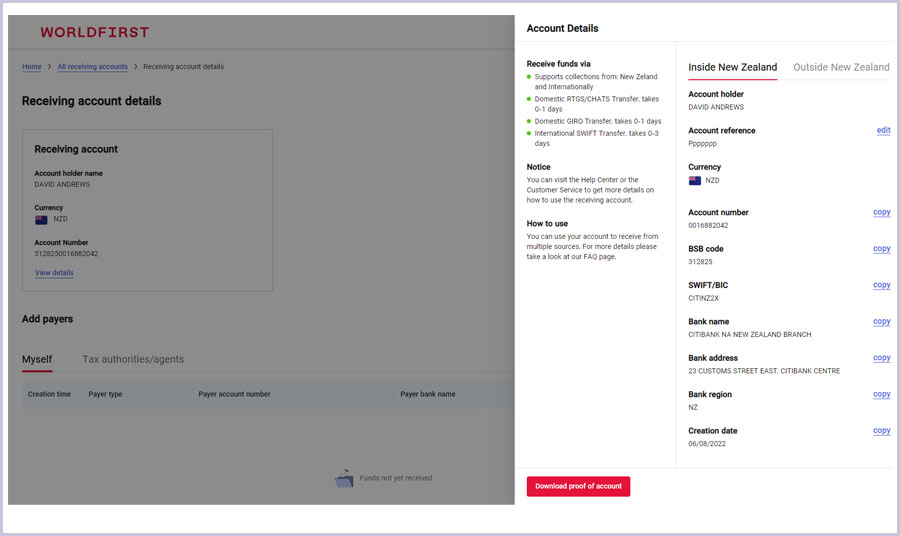Screen dimensions: 900x536
Task: Copy the SWIFT/BIC code
Action: tap(881, 285)
